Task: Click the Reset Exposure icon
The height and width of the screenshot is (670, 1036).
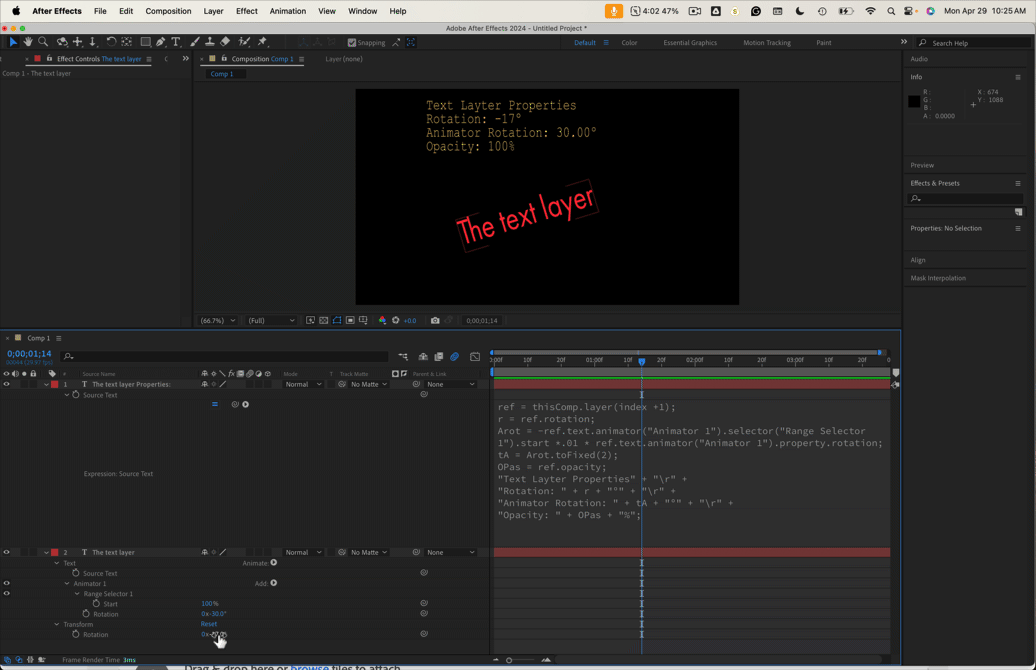Action: tap(396, 320)
